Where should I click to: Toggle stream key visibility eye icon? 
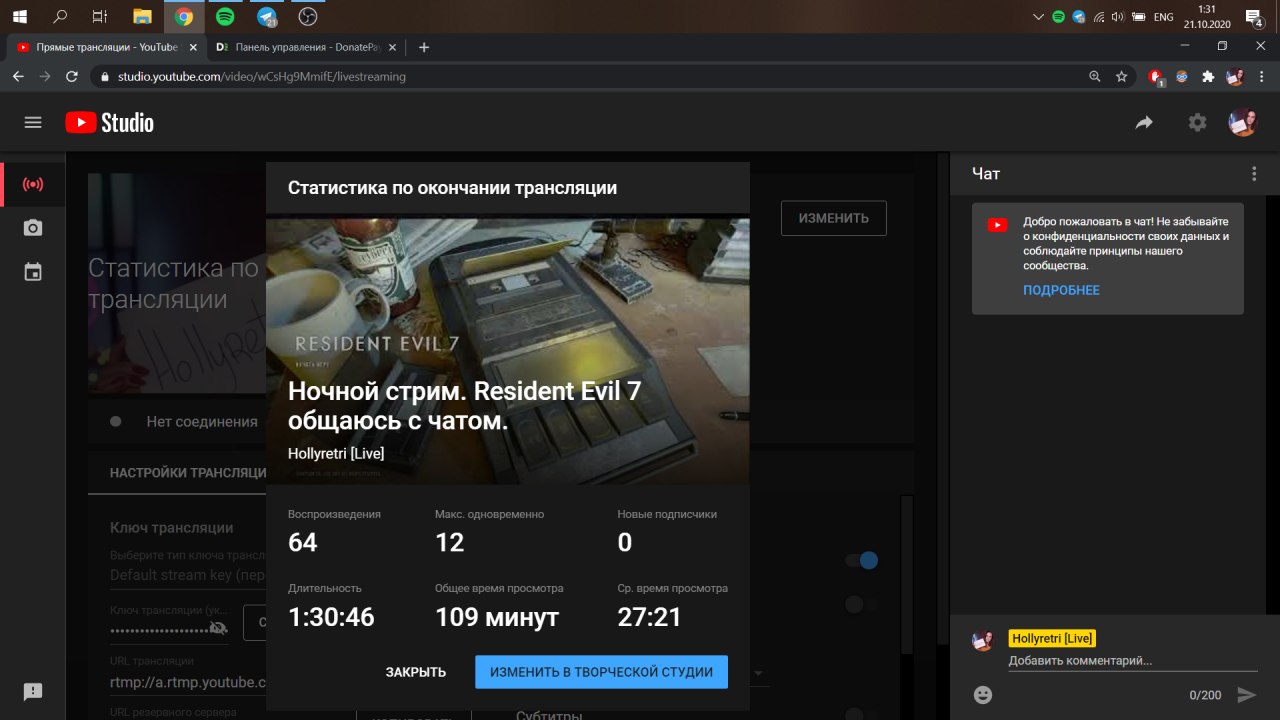(218, 627)
